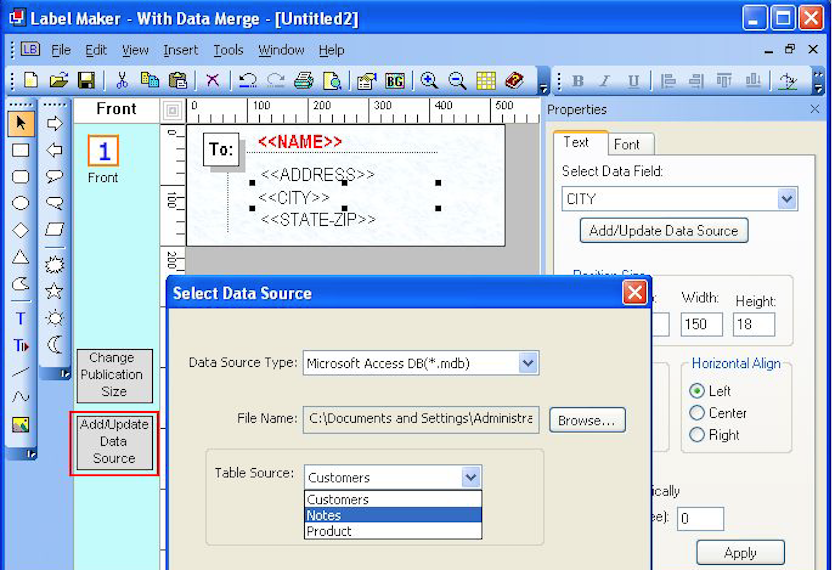
Task: Open the File menu
Action: [x=61, y=50]
